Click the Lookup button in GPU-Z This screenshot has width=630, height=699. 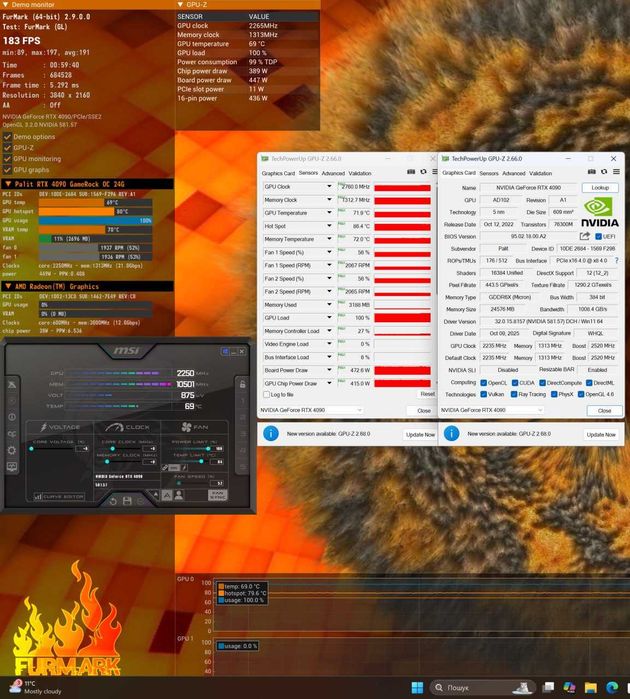tap(600, 188)
